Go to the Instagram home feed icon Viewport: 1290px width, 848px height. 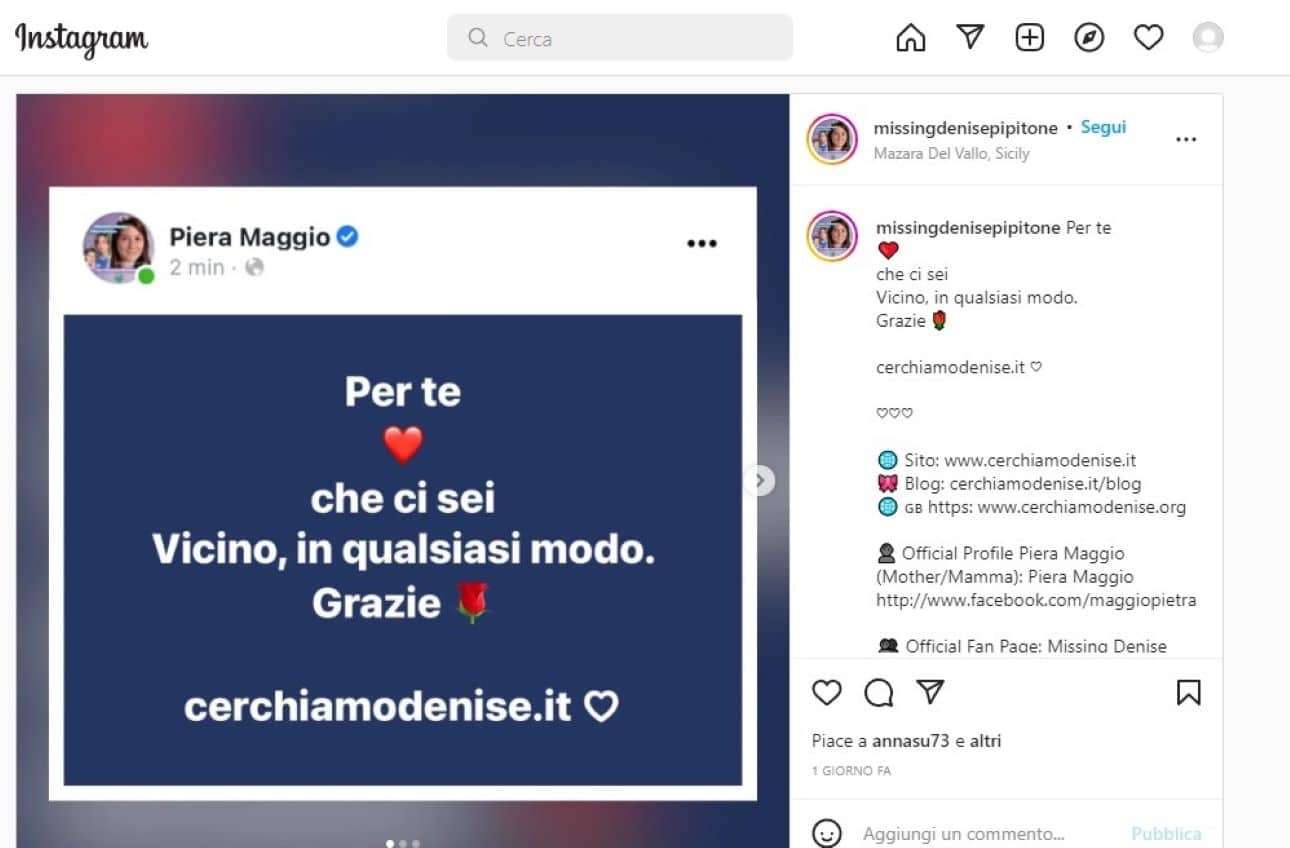[910, 38]
